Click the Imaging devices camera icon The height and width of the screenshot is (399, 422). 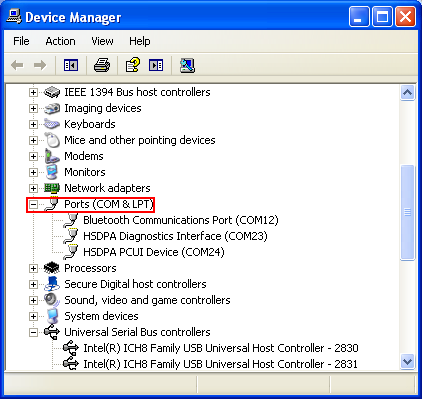52,108
